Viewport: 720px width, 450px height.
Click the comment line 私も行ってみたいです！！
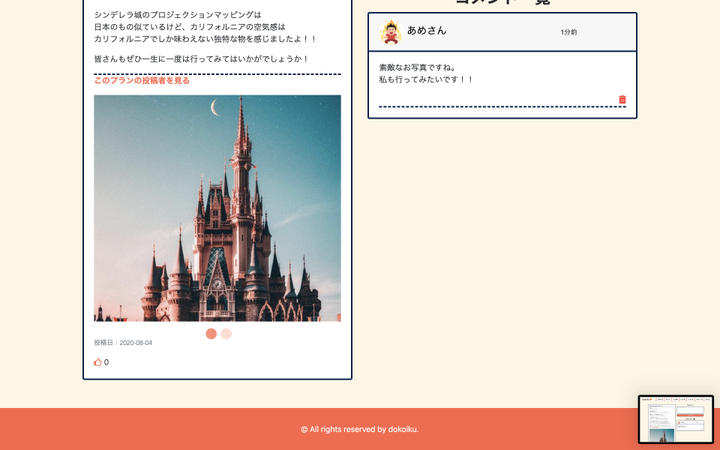point(426,79)
